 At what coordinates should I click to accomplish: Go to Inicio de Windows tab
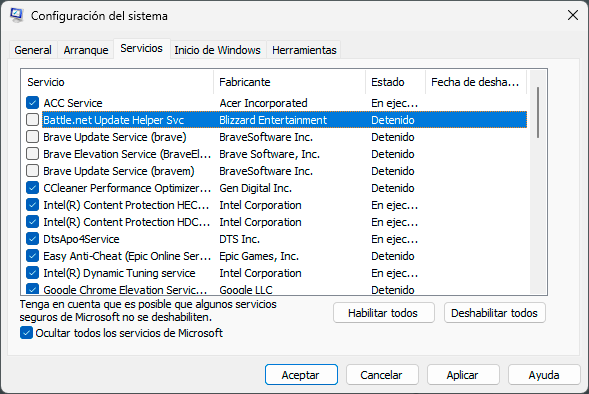pos(217,50)
